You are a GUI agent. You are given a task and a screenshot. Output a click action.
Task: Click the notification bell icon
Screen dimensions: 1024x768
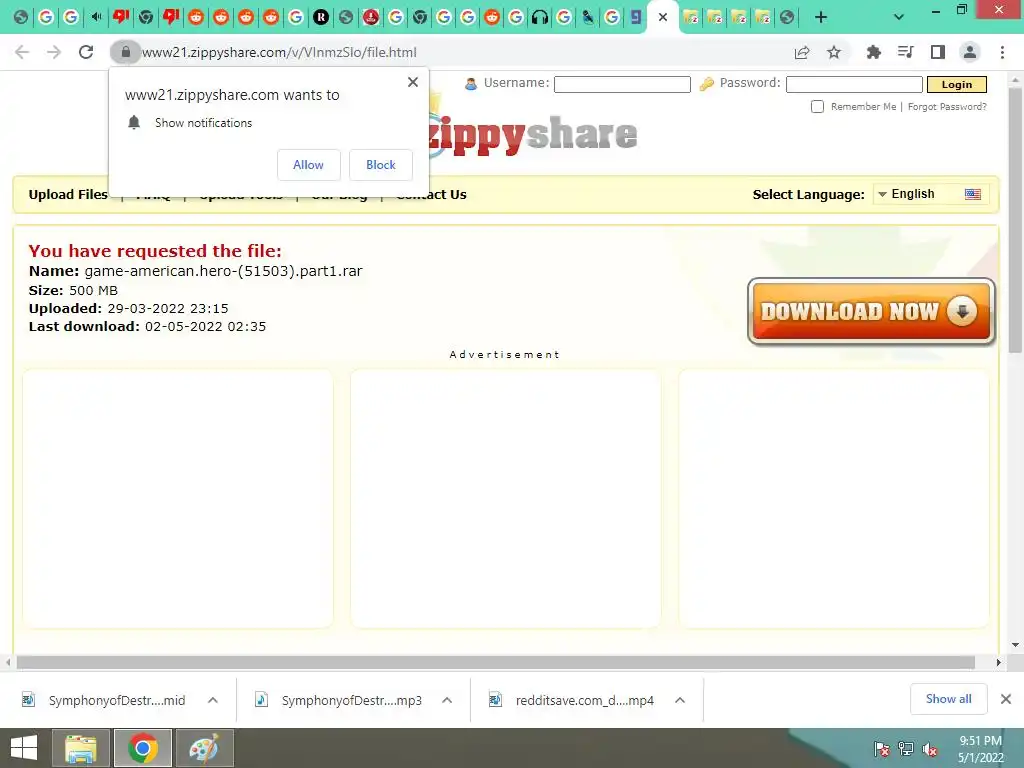pyautogui.click(x=134, y=123)
